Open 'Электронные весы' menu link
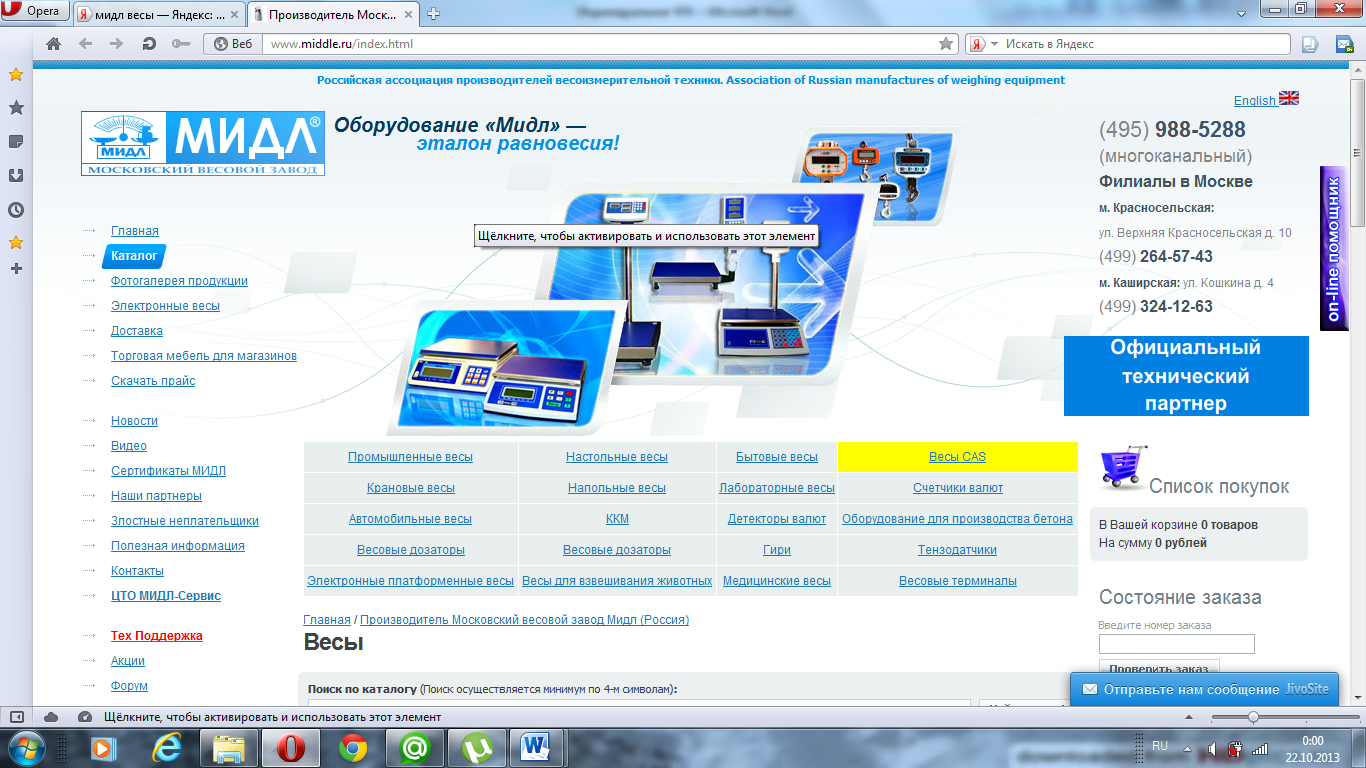Viewport: 1366px width, 768px height. [x=165, y=306]
